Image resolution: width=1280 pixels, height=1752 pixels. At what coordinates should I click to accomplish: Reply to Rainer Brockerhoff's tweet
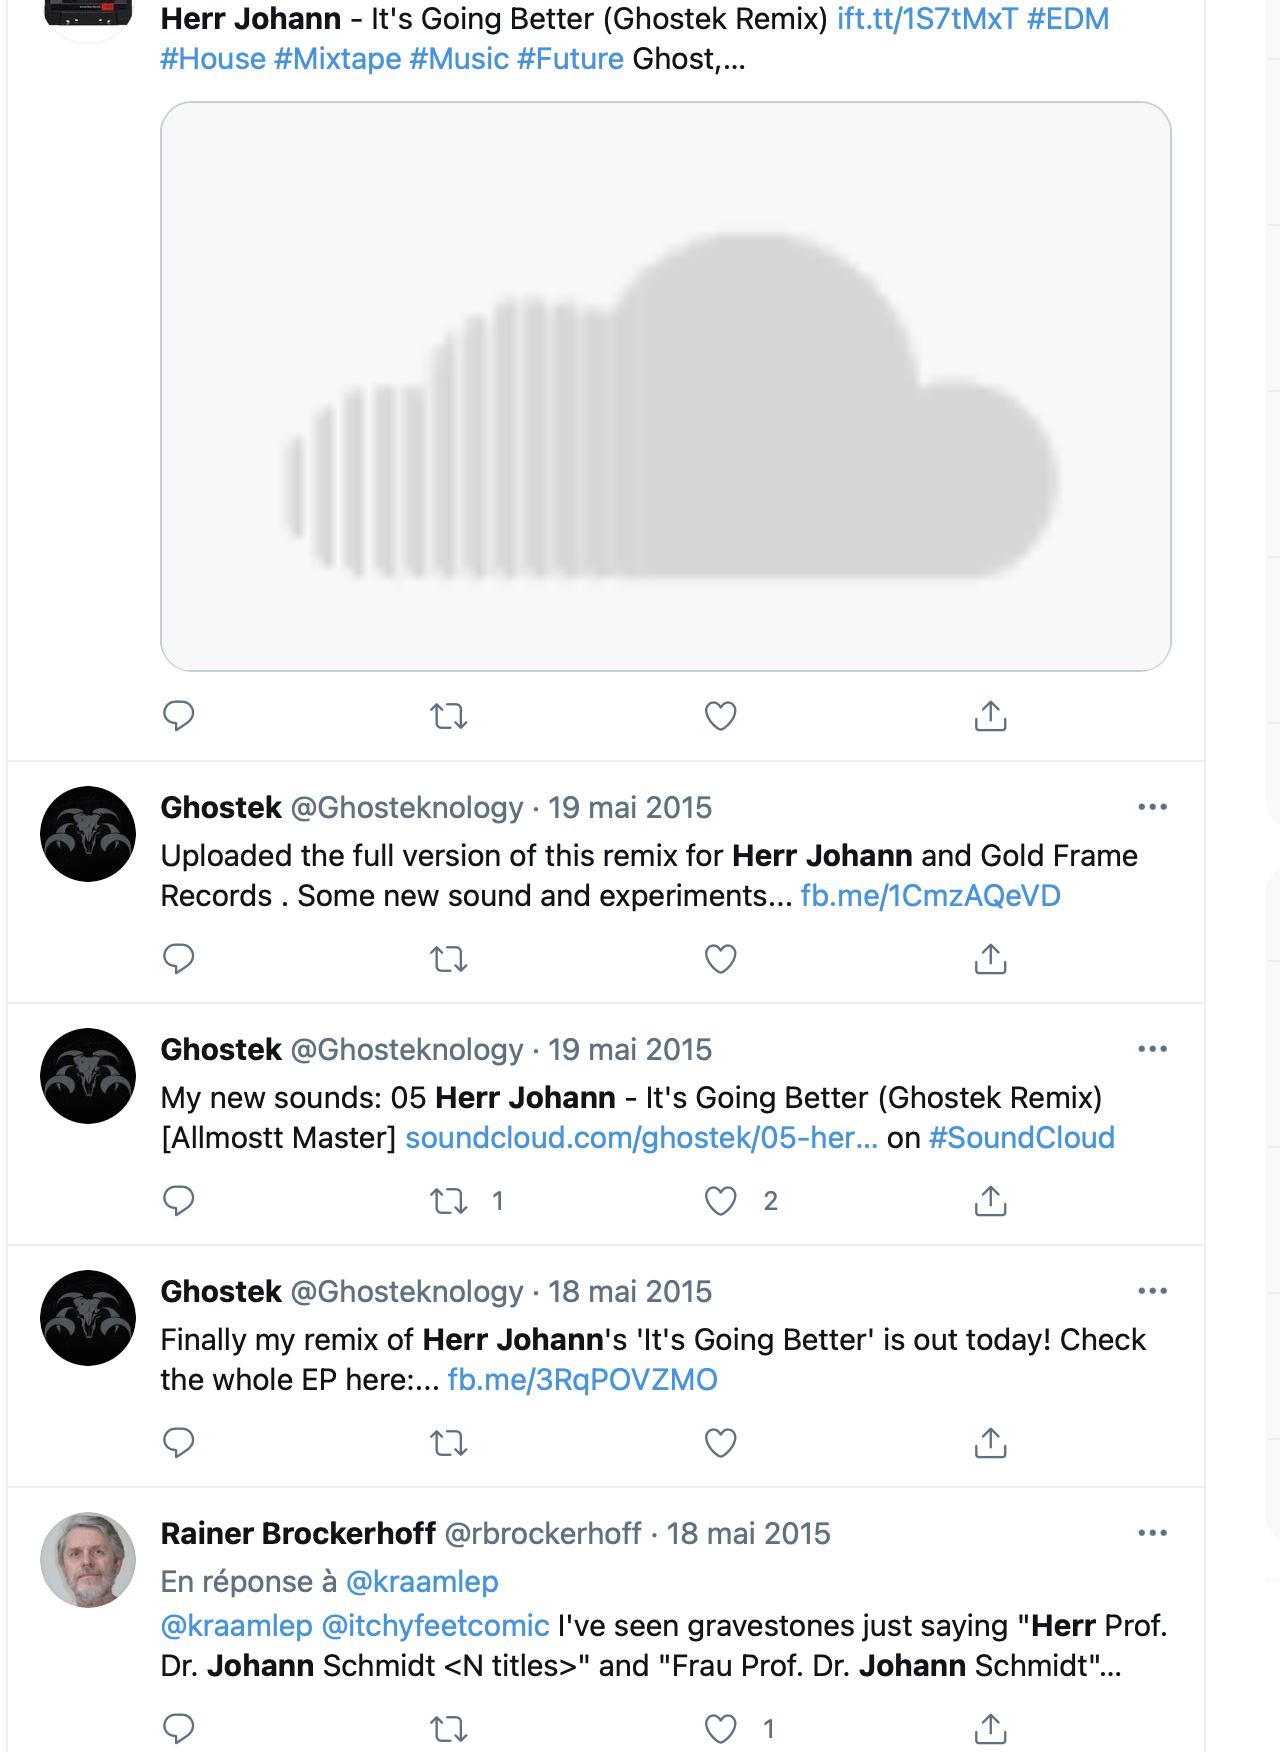(179, 1728)
